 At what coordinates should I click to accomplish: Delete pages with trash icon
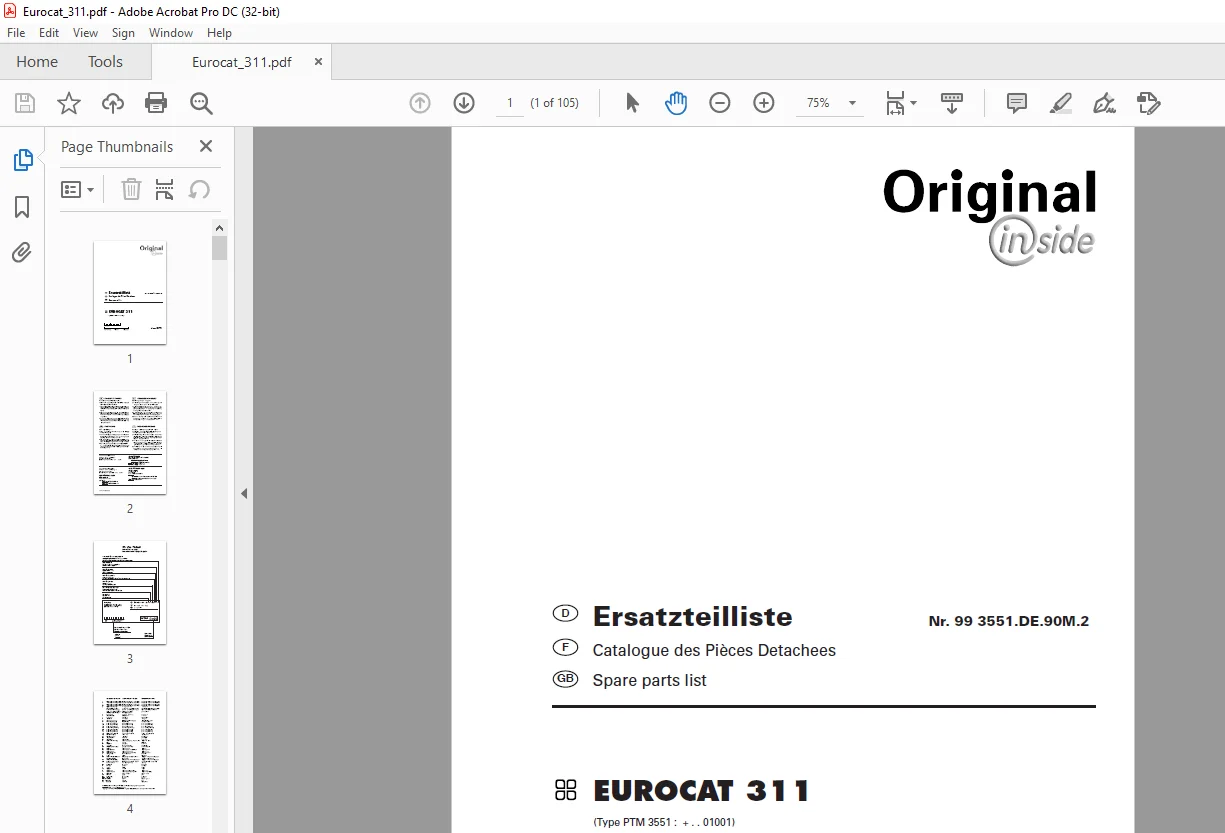pyautogui.click(x=131, y=189)
